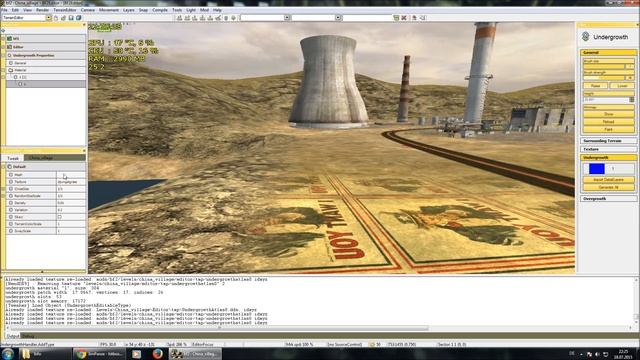
Task: Click the fifth terrain tool icon in toolbar
Action: click(210, 18)
